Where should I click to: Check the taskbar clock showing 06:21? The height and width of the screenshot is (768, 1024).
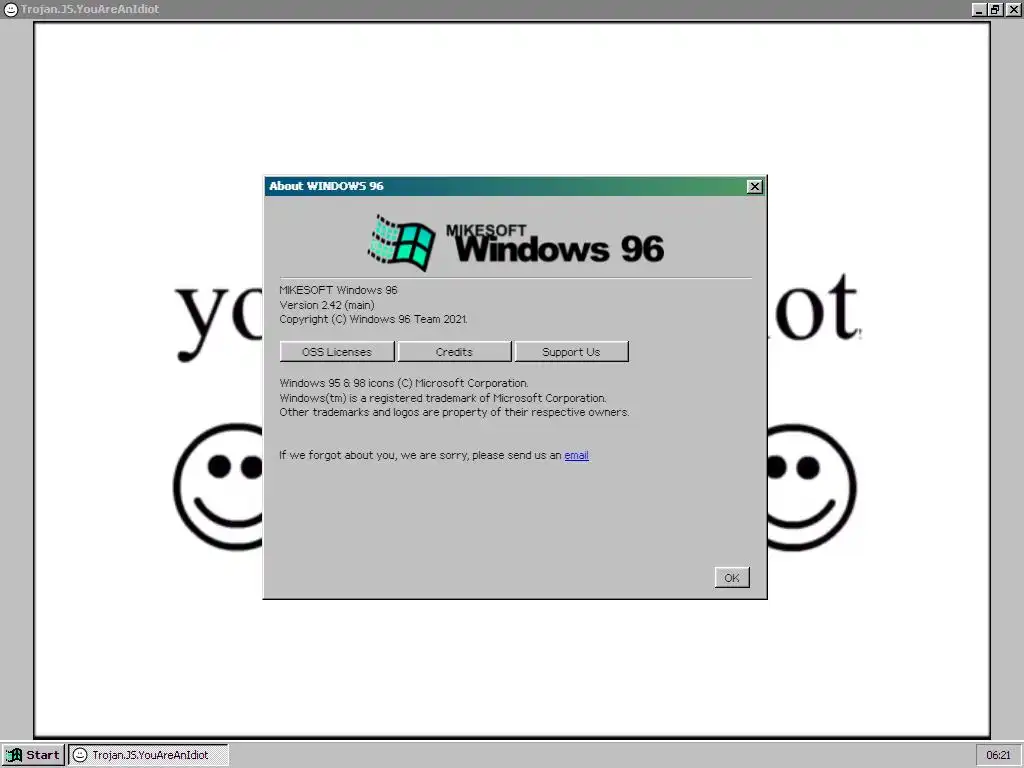tap(998, 755)
